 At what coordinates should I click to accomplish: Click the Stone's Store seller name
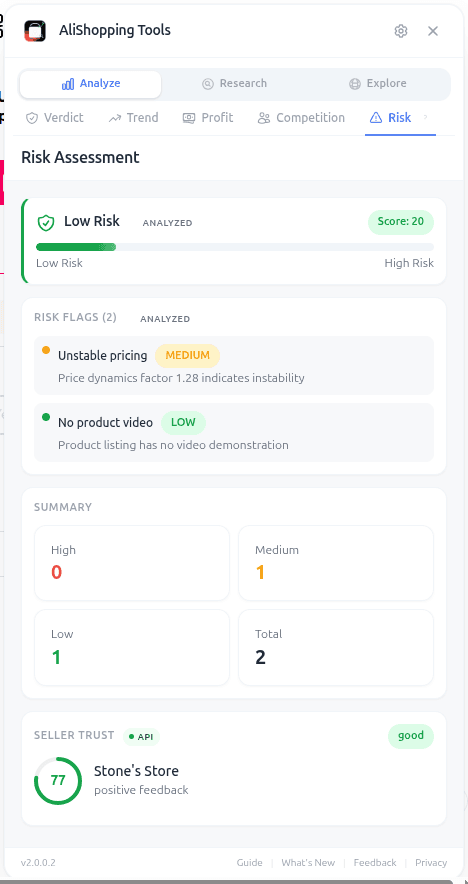(x=136, y=771)
